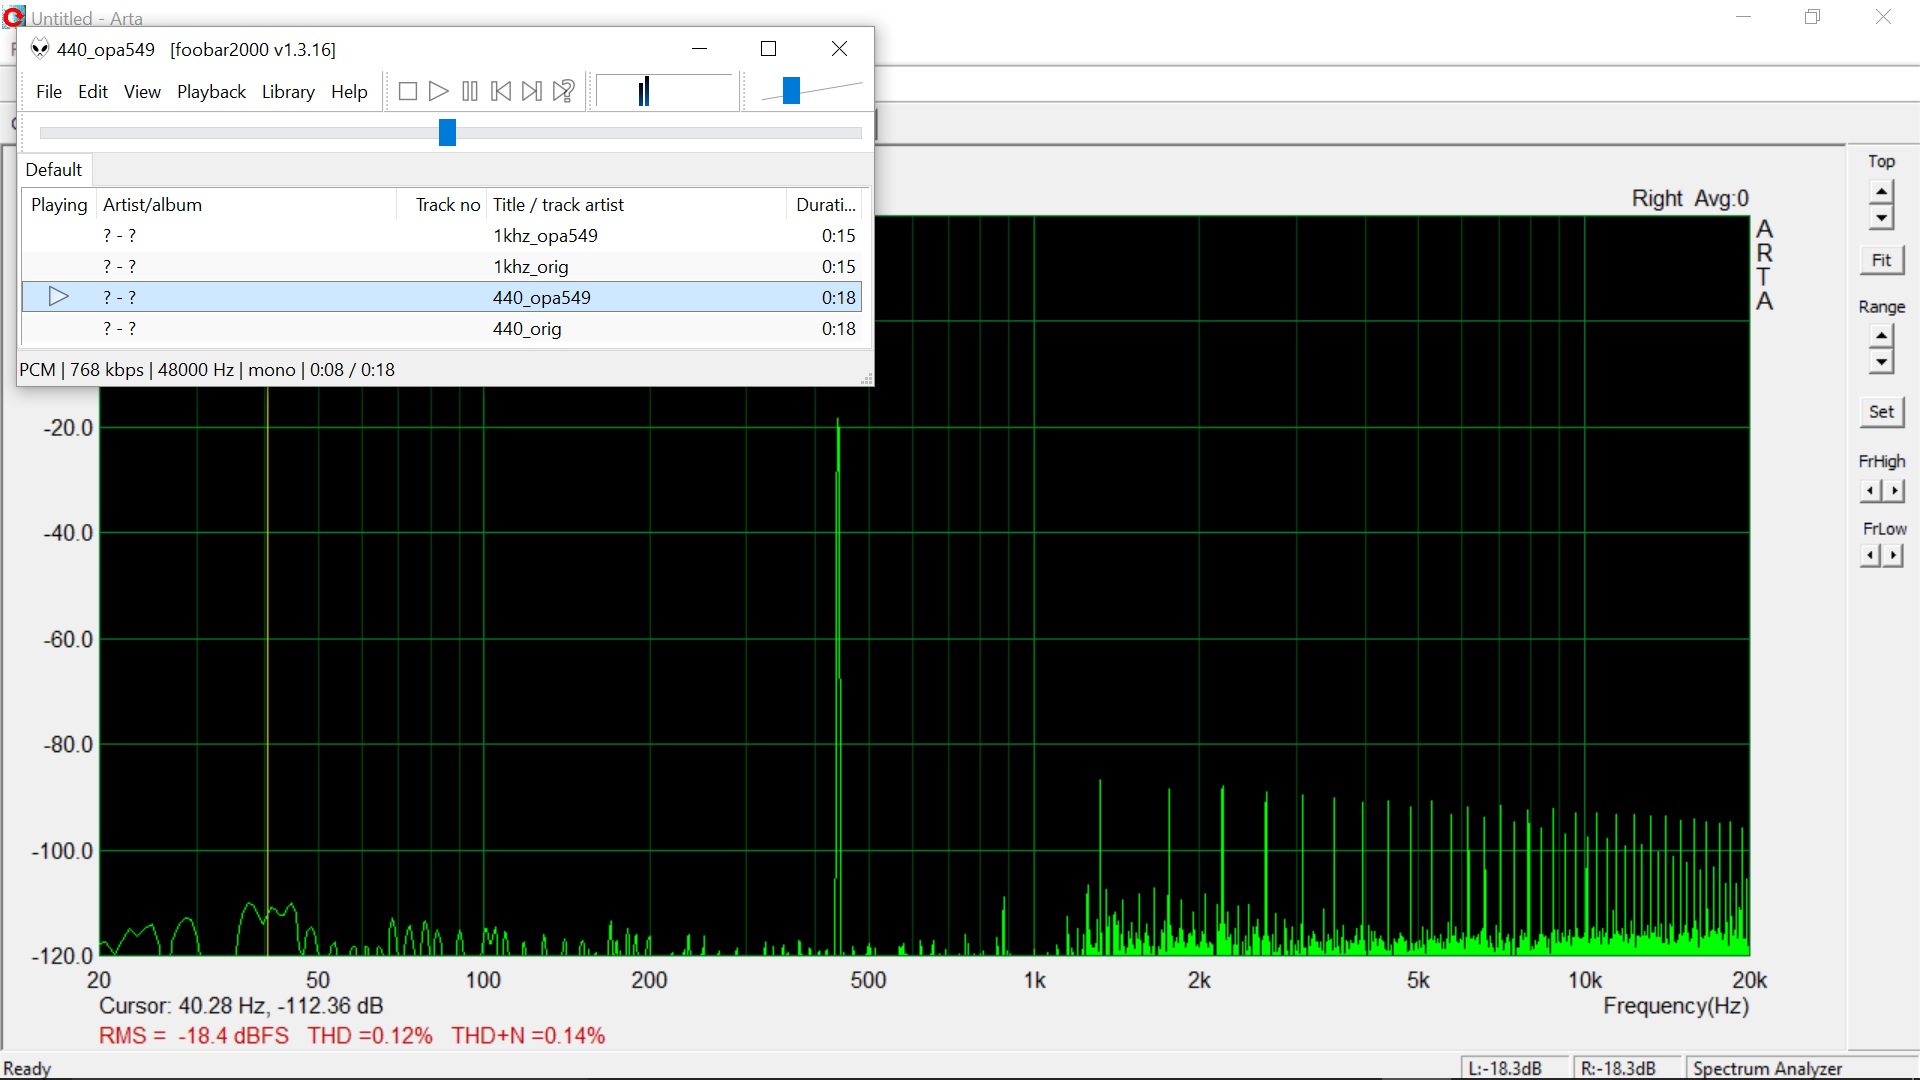1920x1080 pixels.
Task: Open the Edit menu in foobar2000
Action: [x=93, y=92]
